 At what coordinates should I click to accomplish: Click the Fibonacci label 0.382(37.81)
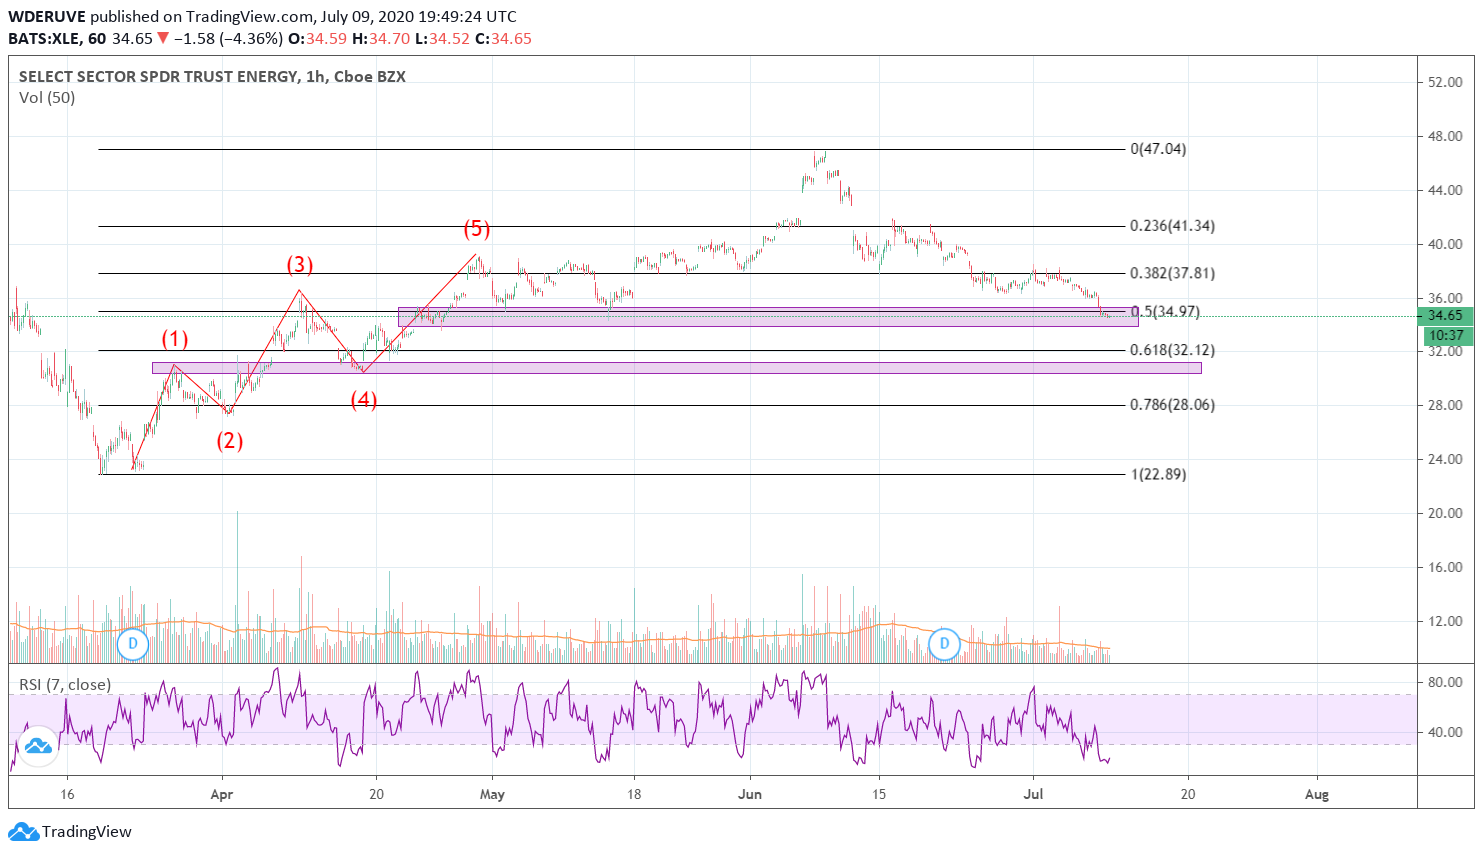[x=1172, y=273]
